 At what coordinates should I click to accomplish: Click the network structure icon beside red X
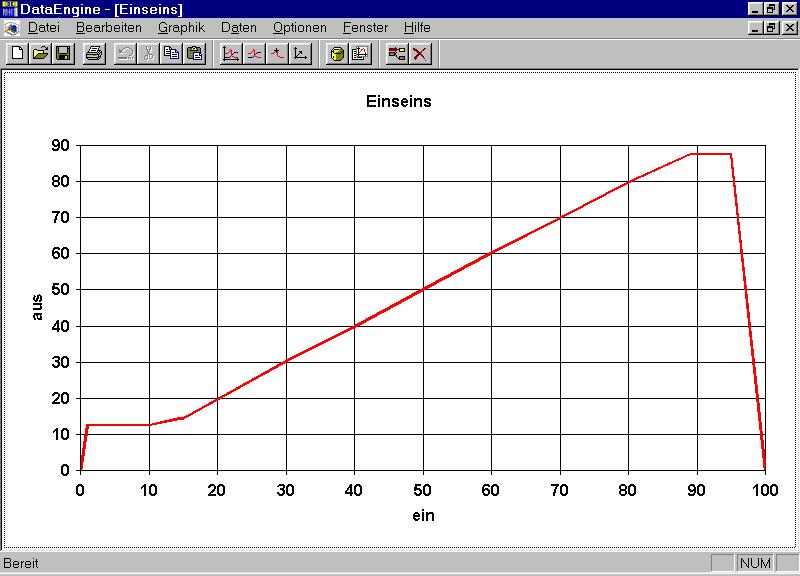[397, 53]
